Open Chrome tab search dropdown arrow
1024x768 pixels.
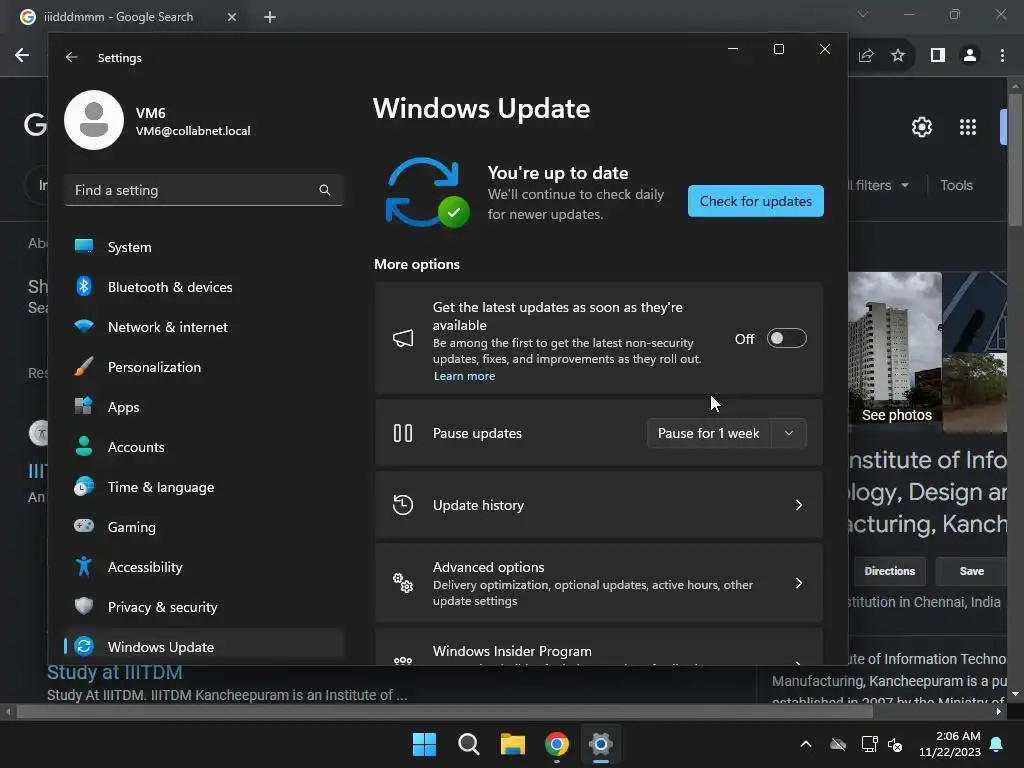pos(863,14)
